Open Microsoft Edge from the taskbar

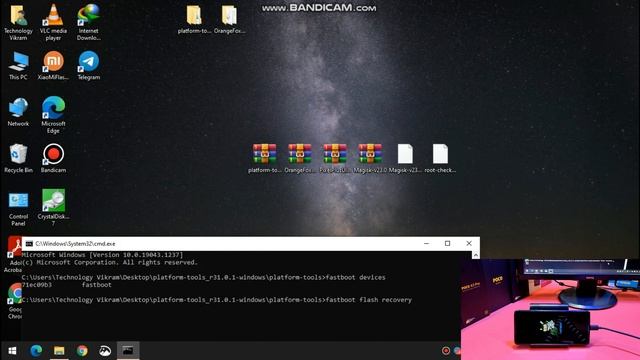(x=36, y=351)
